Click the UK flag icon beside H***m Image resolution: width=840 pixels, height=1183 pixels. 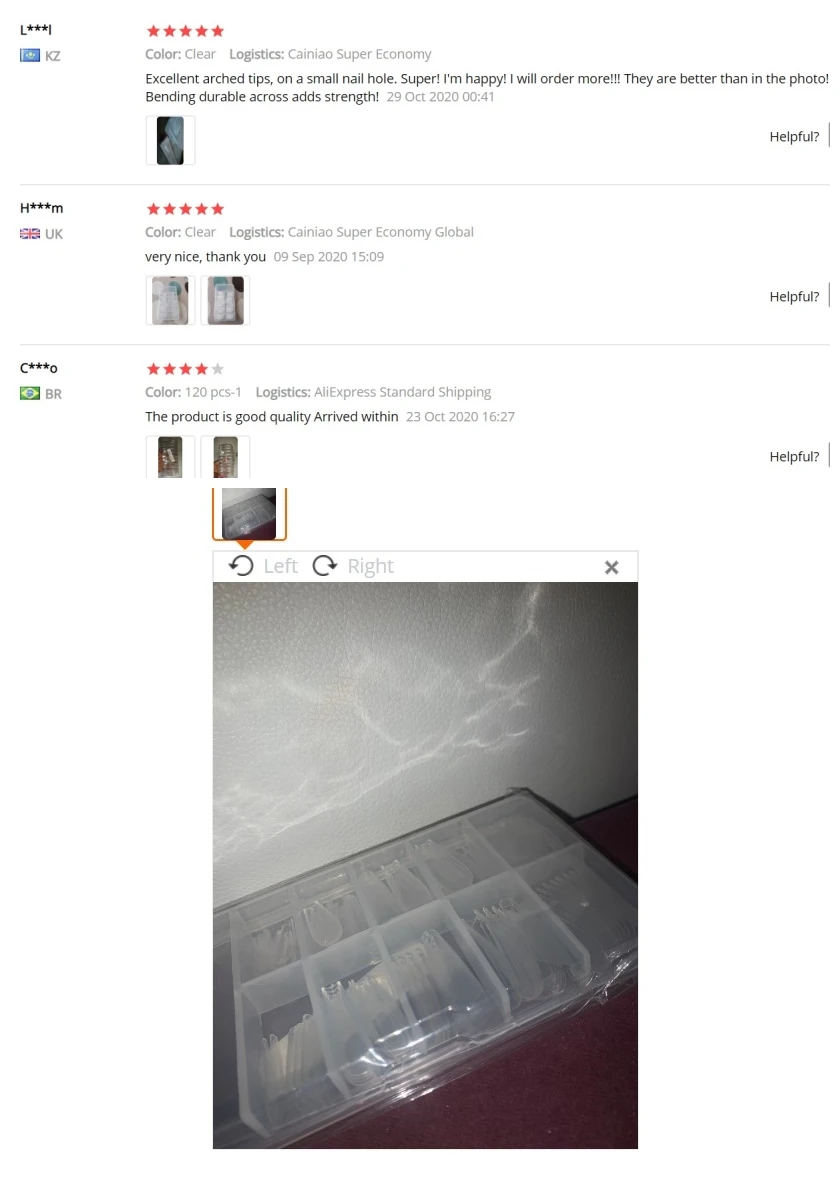pos(30,233)
